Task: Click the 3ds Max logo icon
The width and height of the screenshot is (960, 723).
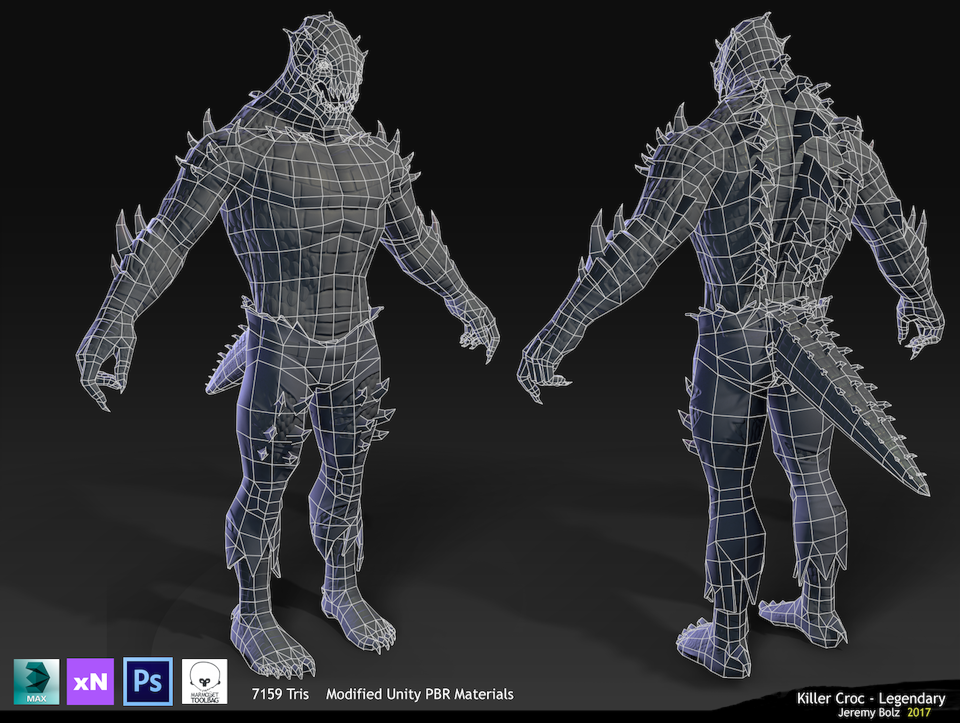Action: click(x=37, y=681)
